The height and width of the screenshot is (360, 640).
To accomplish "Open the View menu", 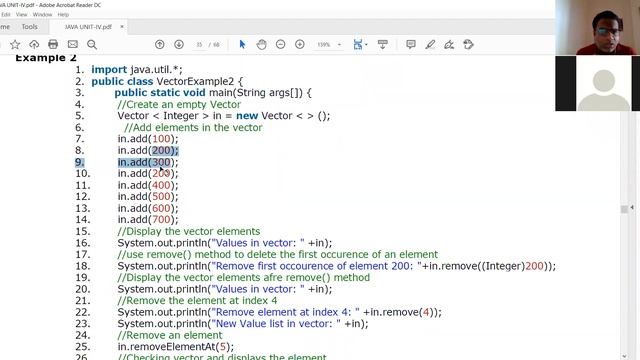I will point(21,15).
